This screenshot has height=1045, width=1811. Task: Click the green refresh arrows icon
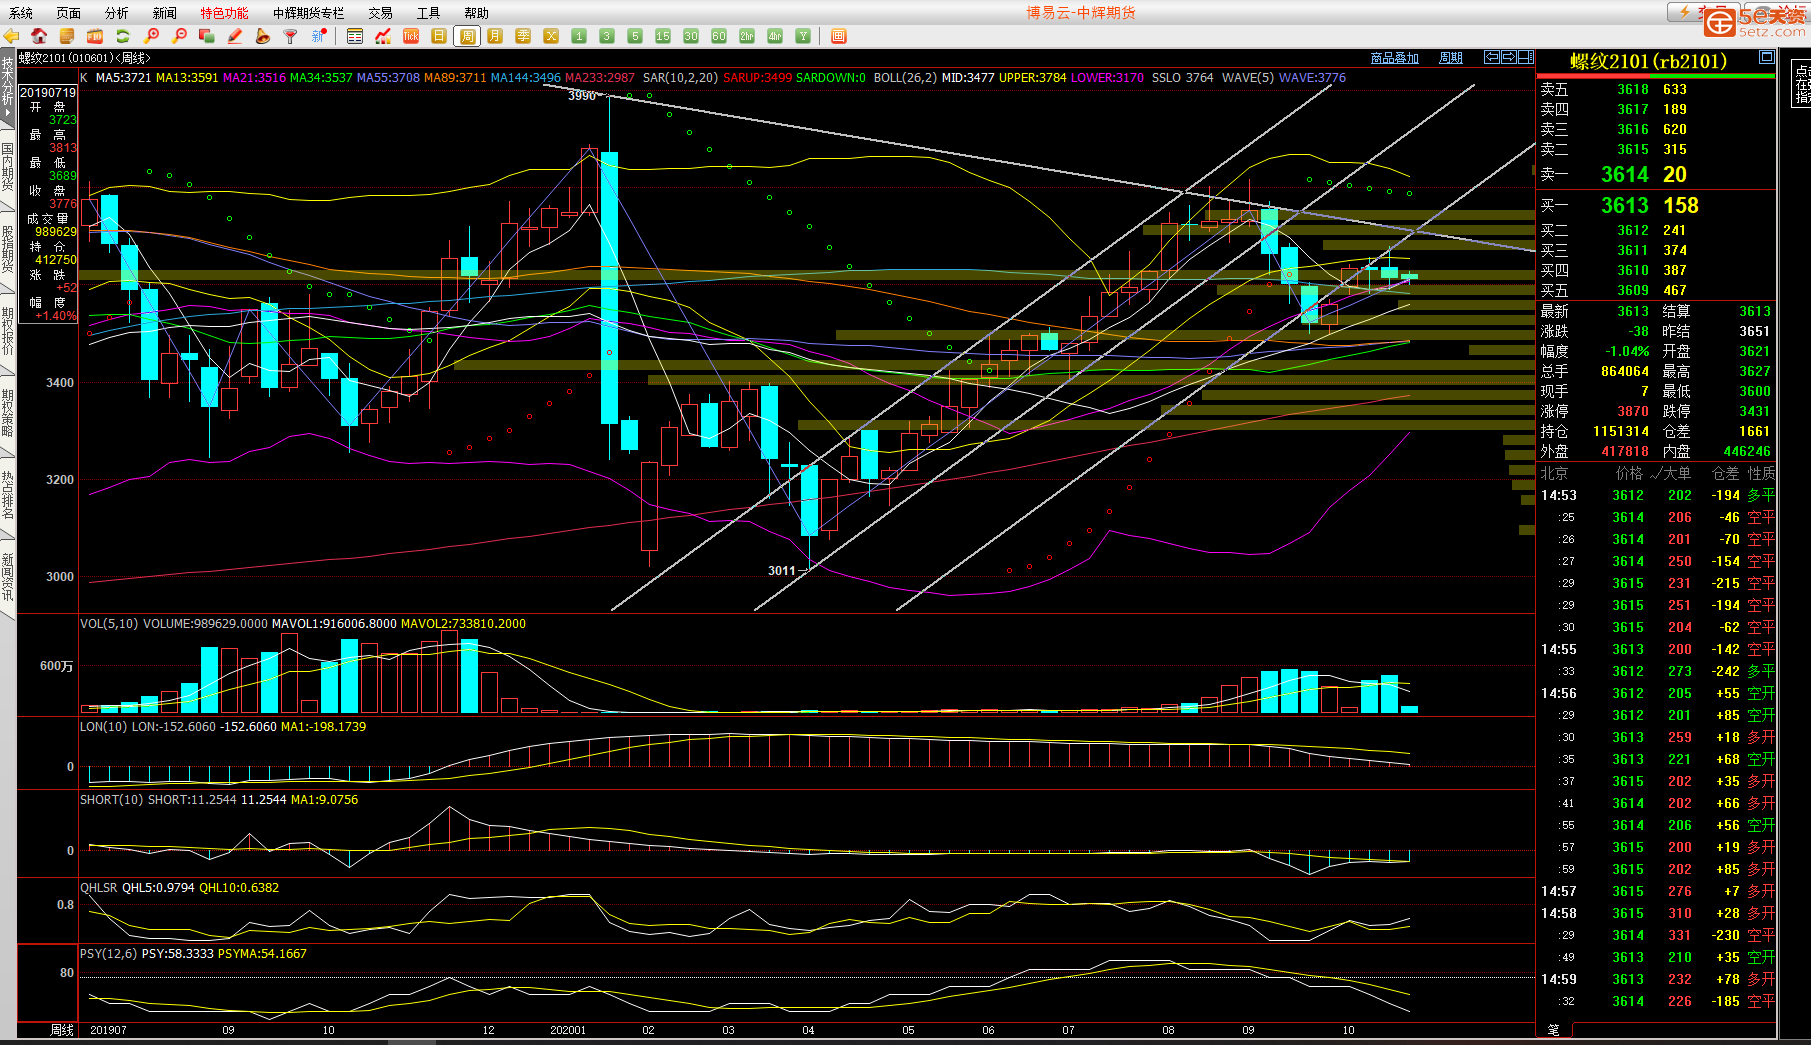123,36
